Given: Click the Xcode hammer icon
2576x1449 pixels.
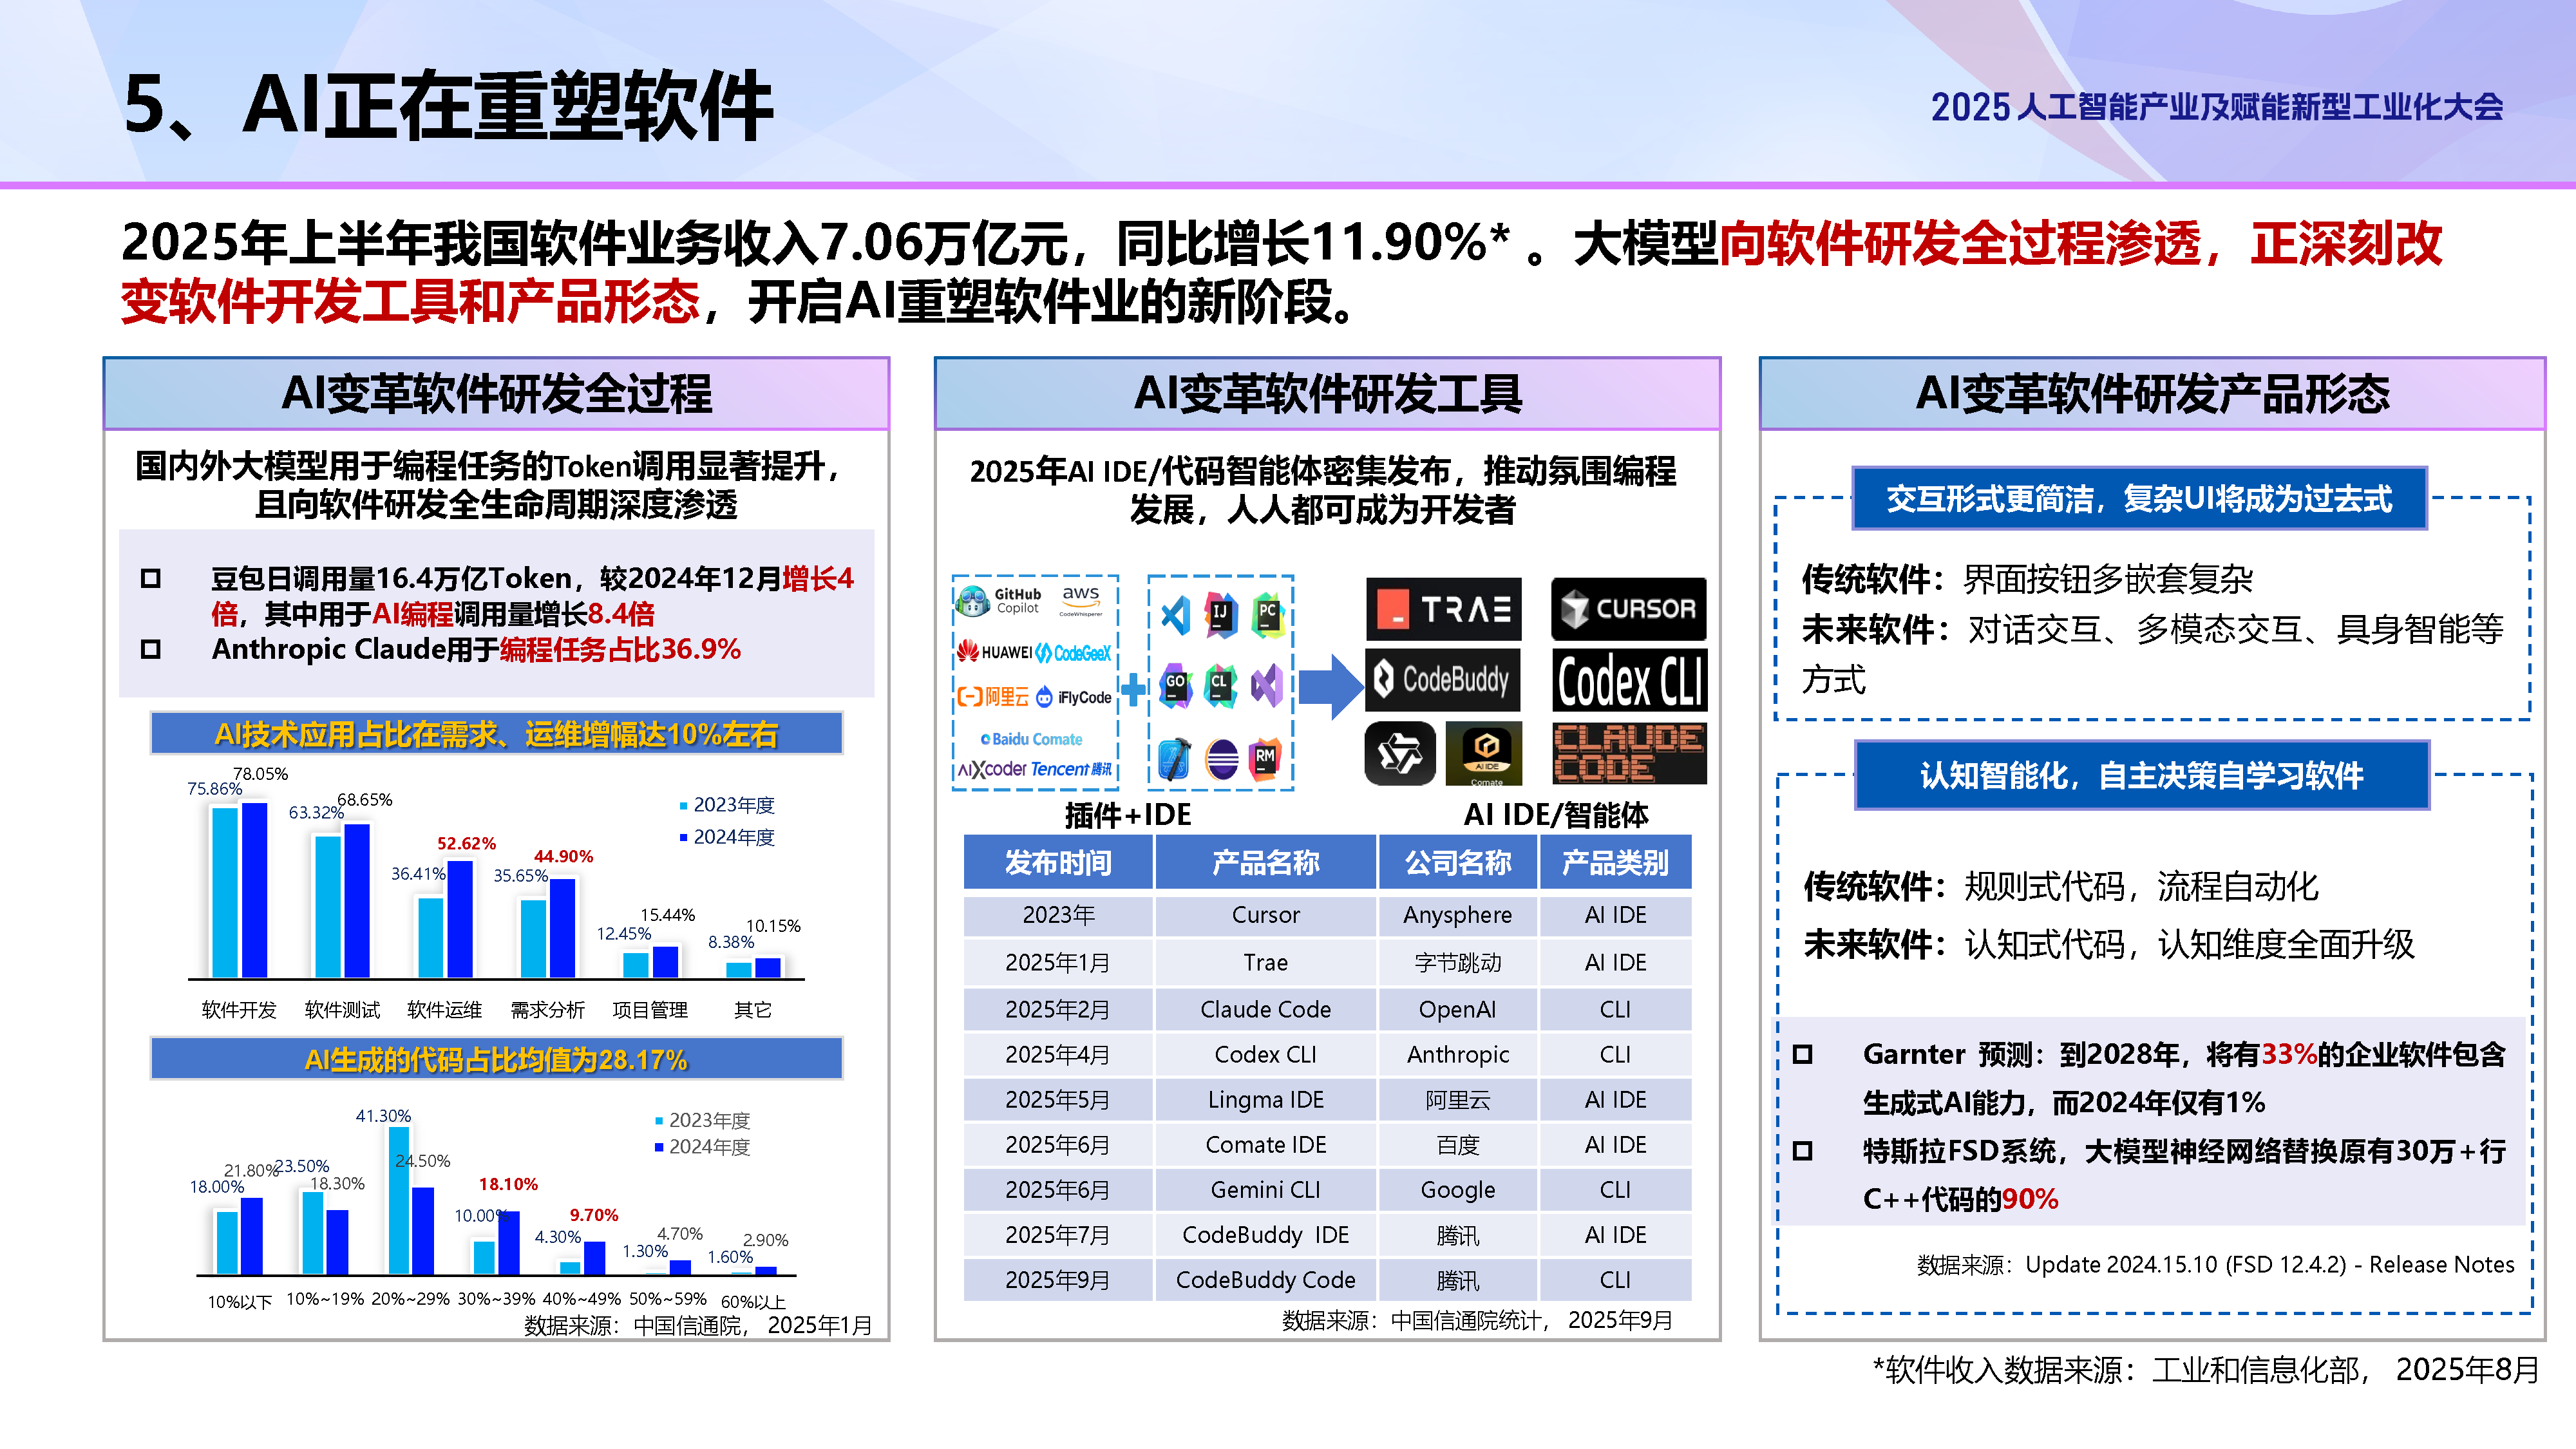Looking at the screenshot, I should (1174, 759).
